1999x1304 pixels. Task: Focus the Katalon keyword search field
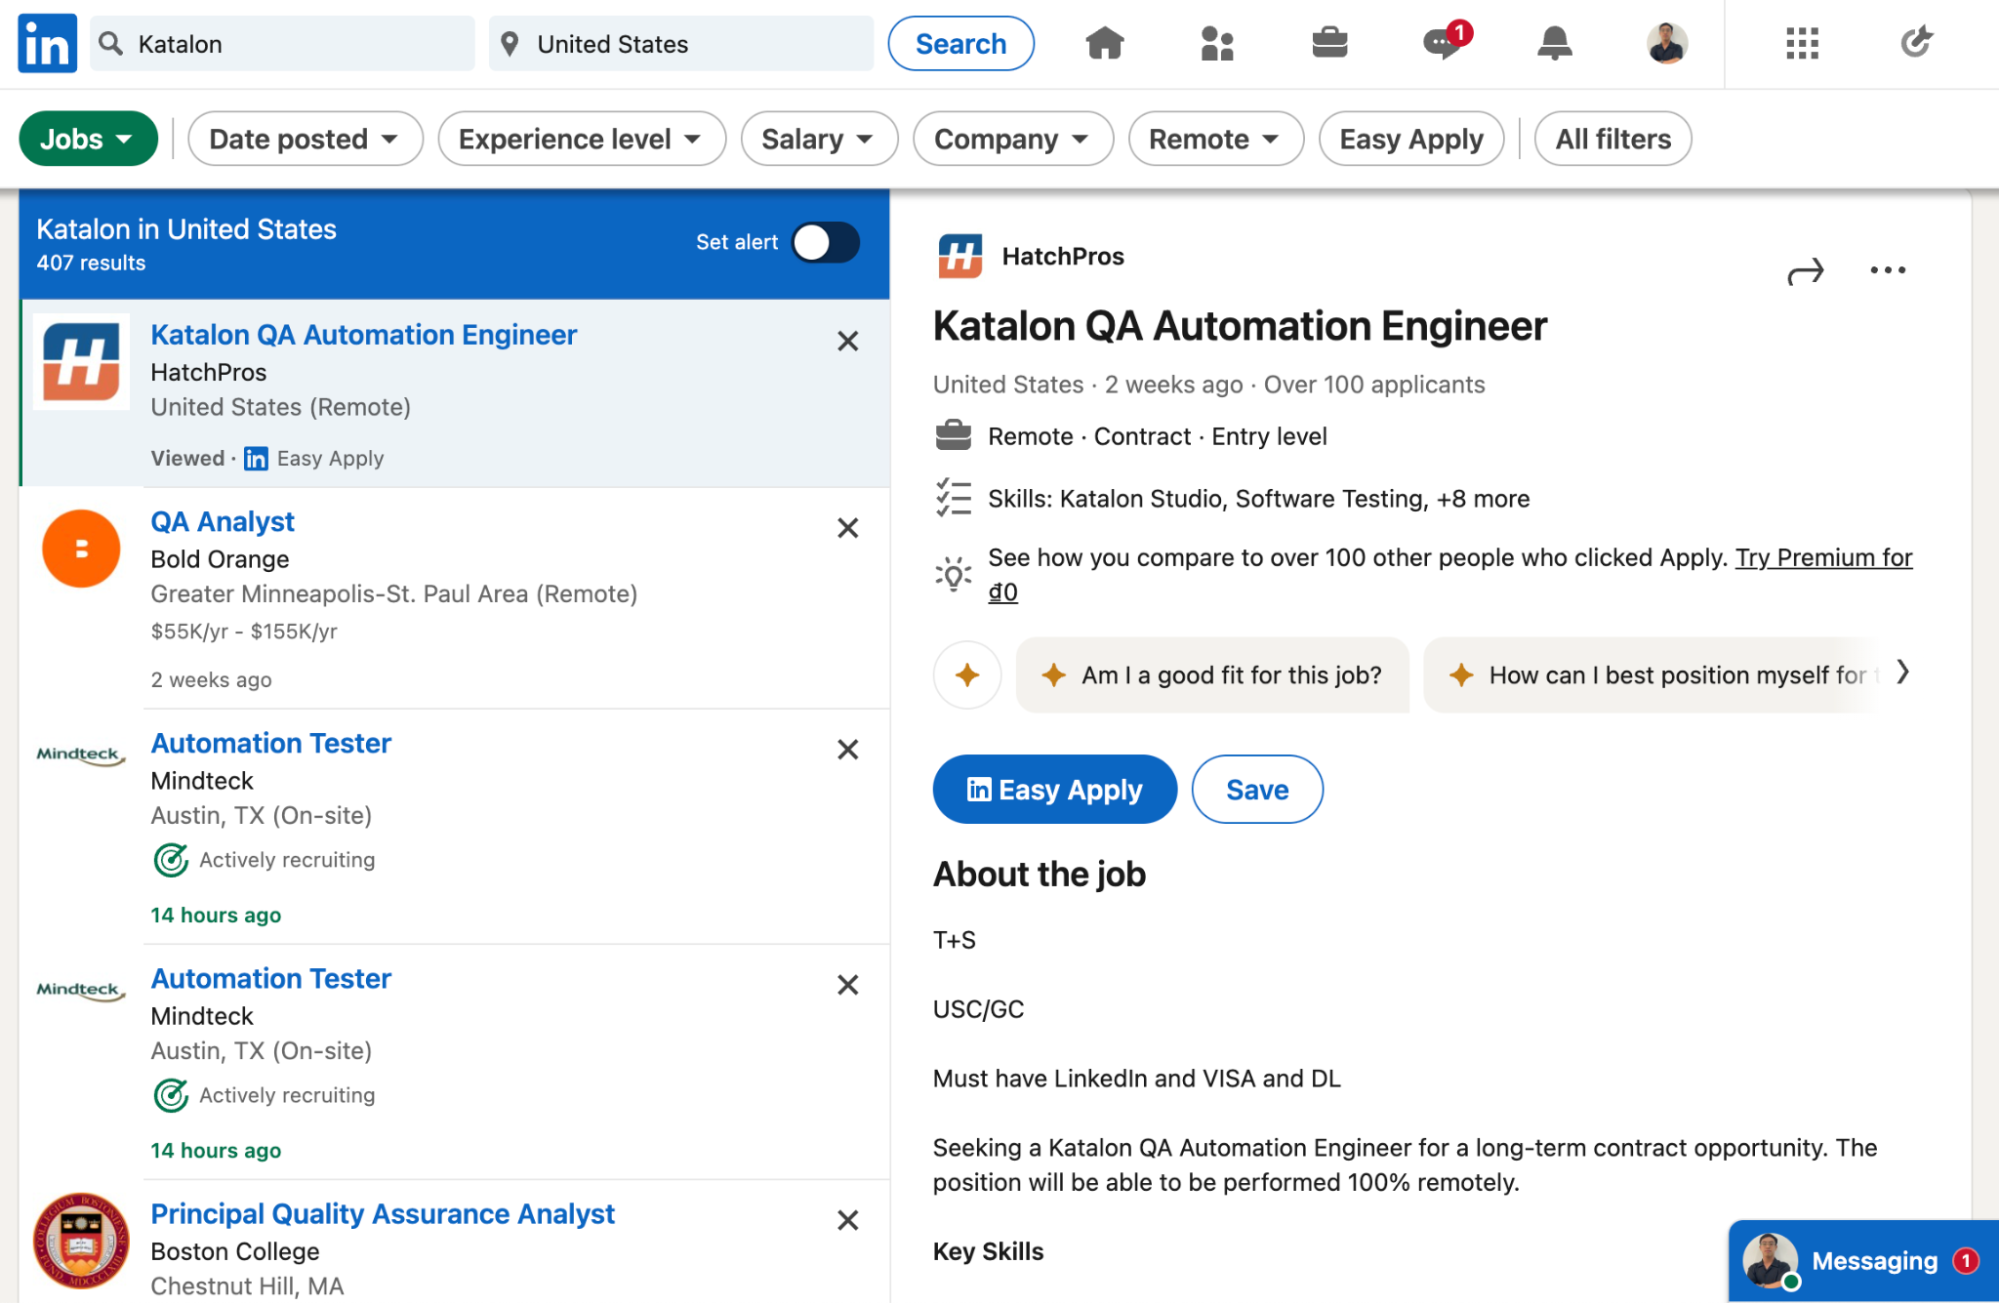click(x=282, y=43)
